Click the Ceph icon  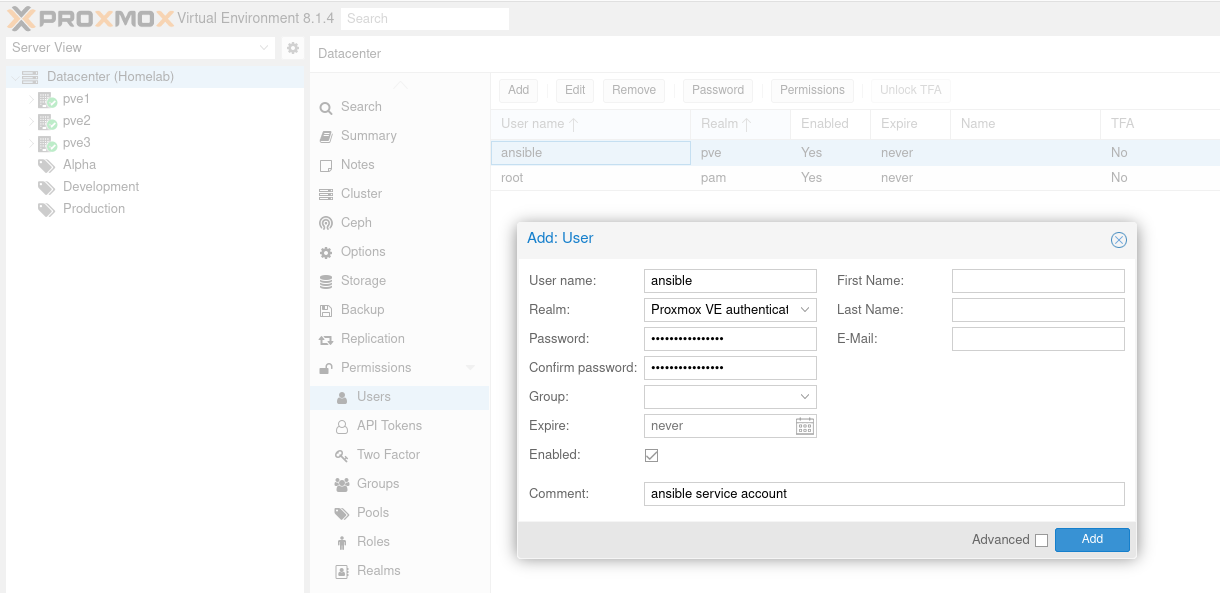click(326, 223)
